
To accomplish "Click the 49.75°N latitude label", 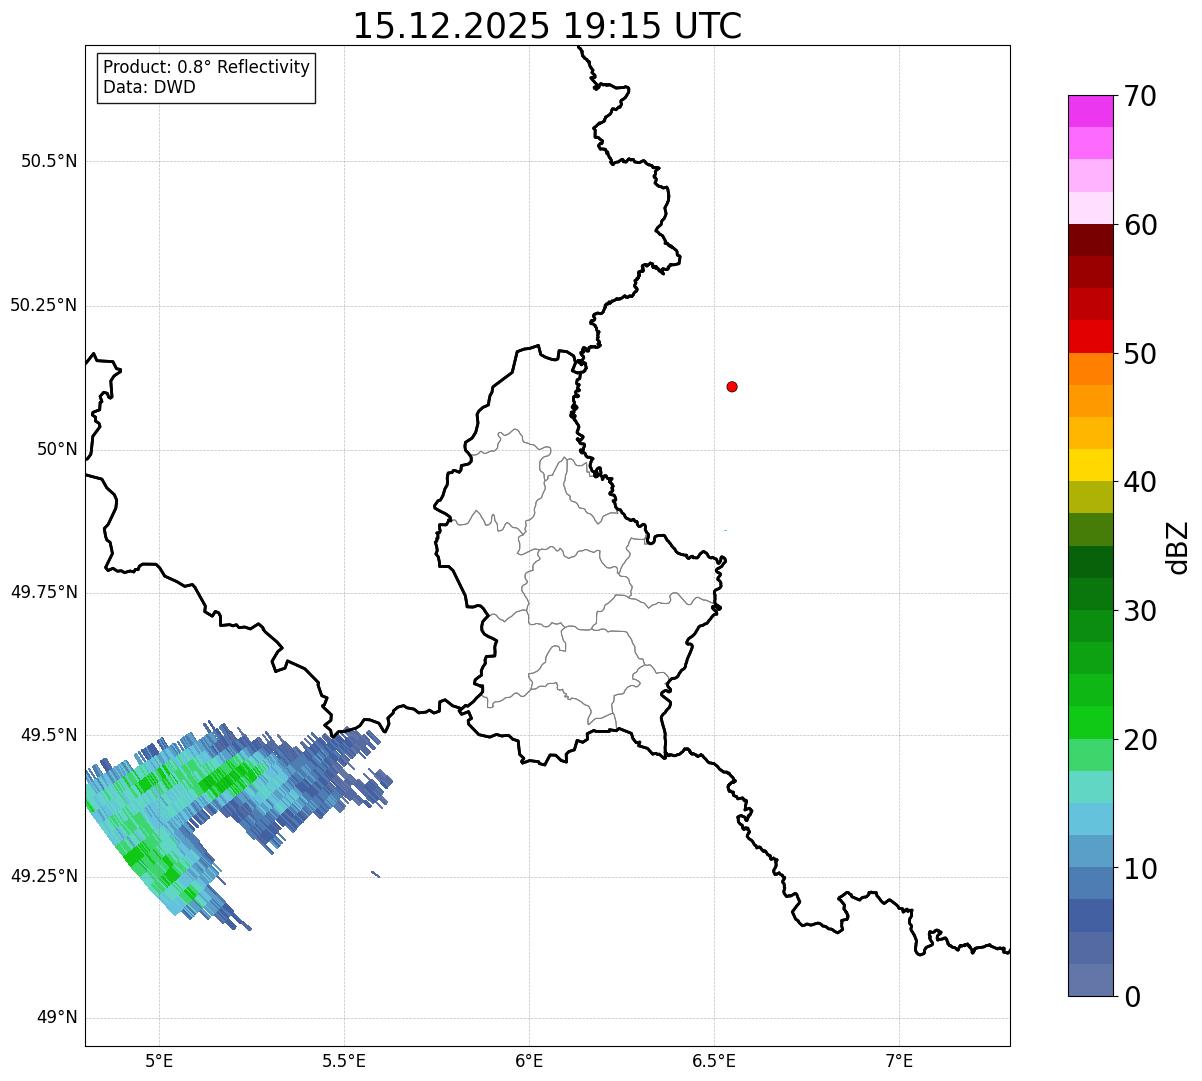I will pos(43,592).
